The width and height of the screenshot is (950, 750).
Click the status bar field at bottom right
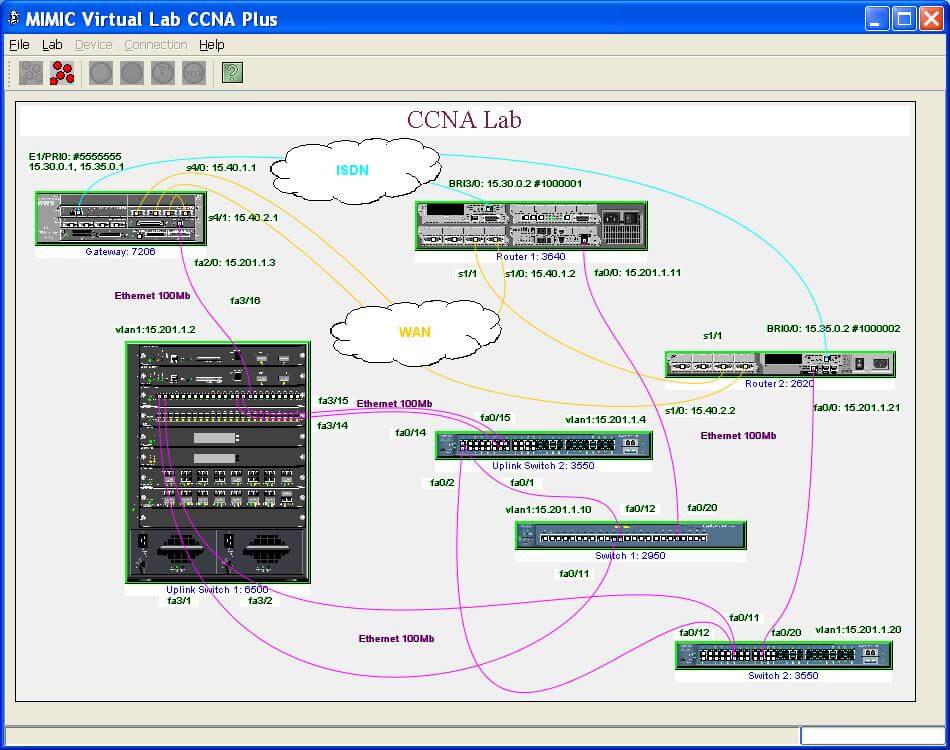click(873, 735)
